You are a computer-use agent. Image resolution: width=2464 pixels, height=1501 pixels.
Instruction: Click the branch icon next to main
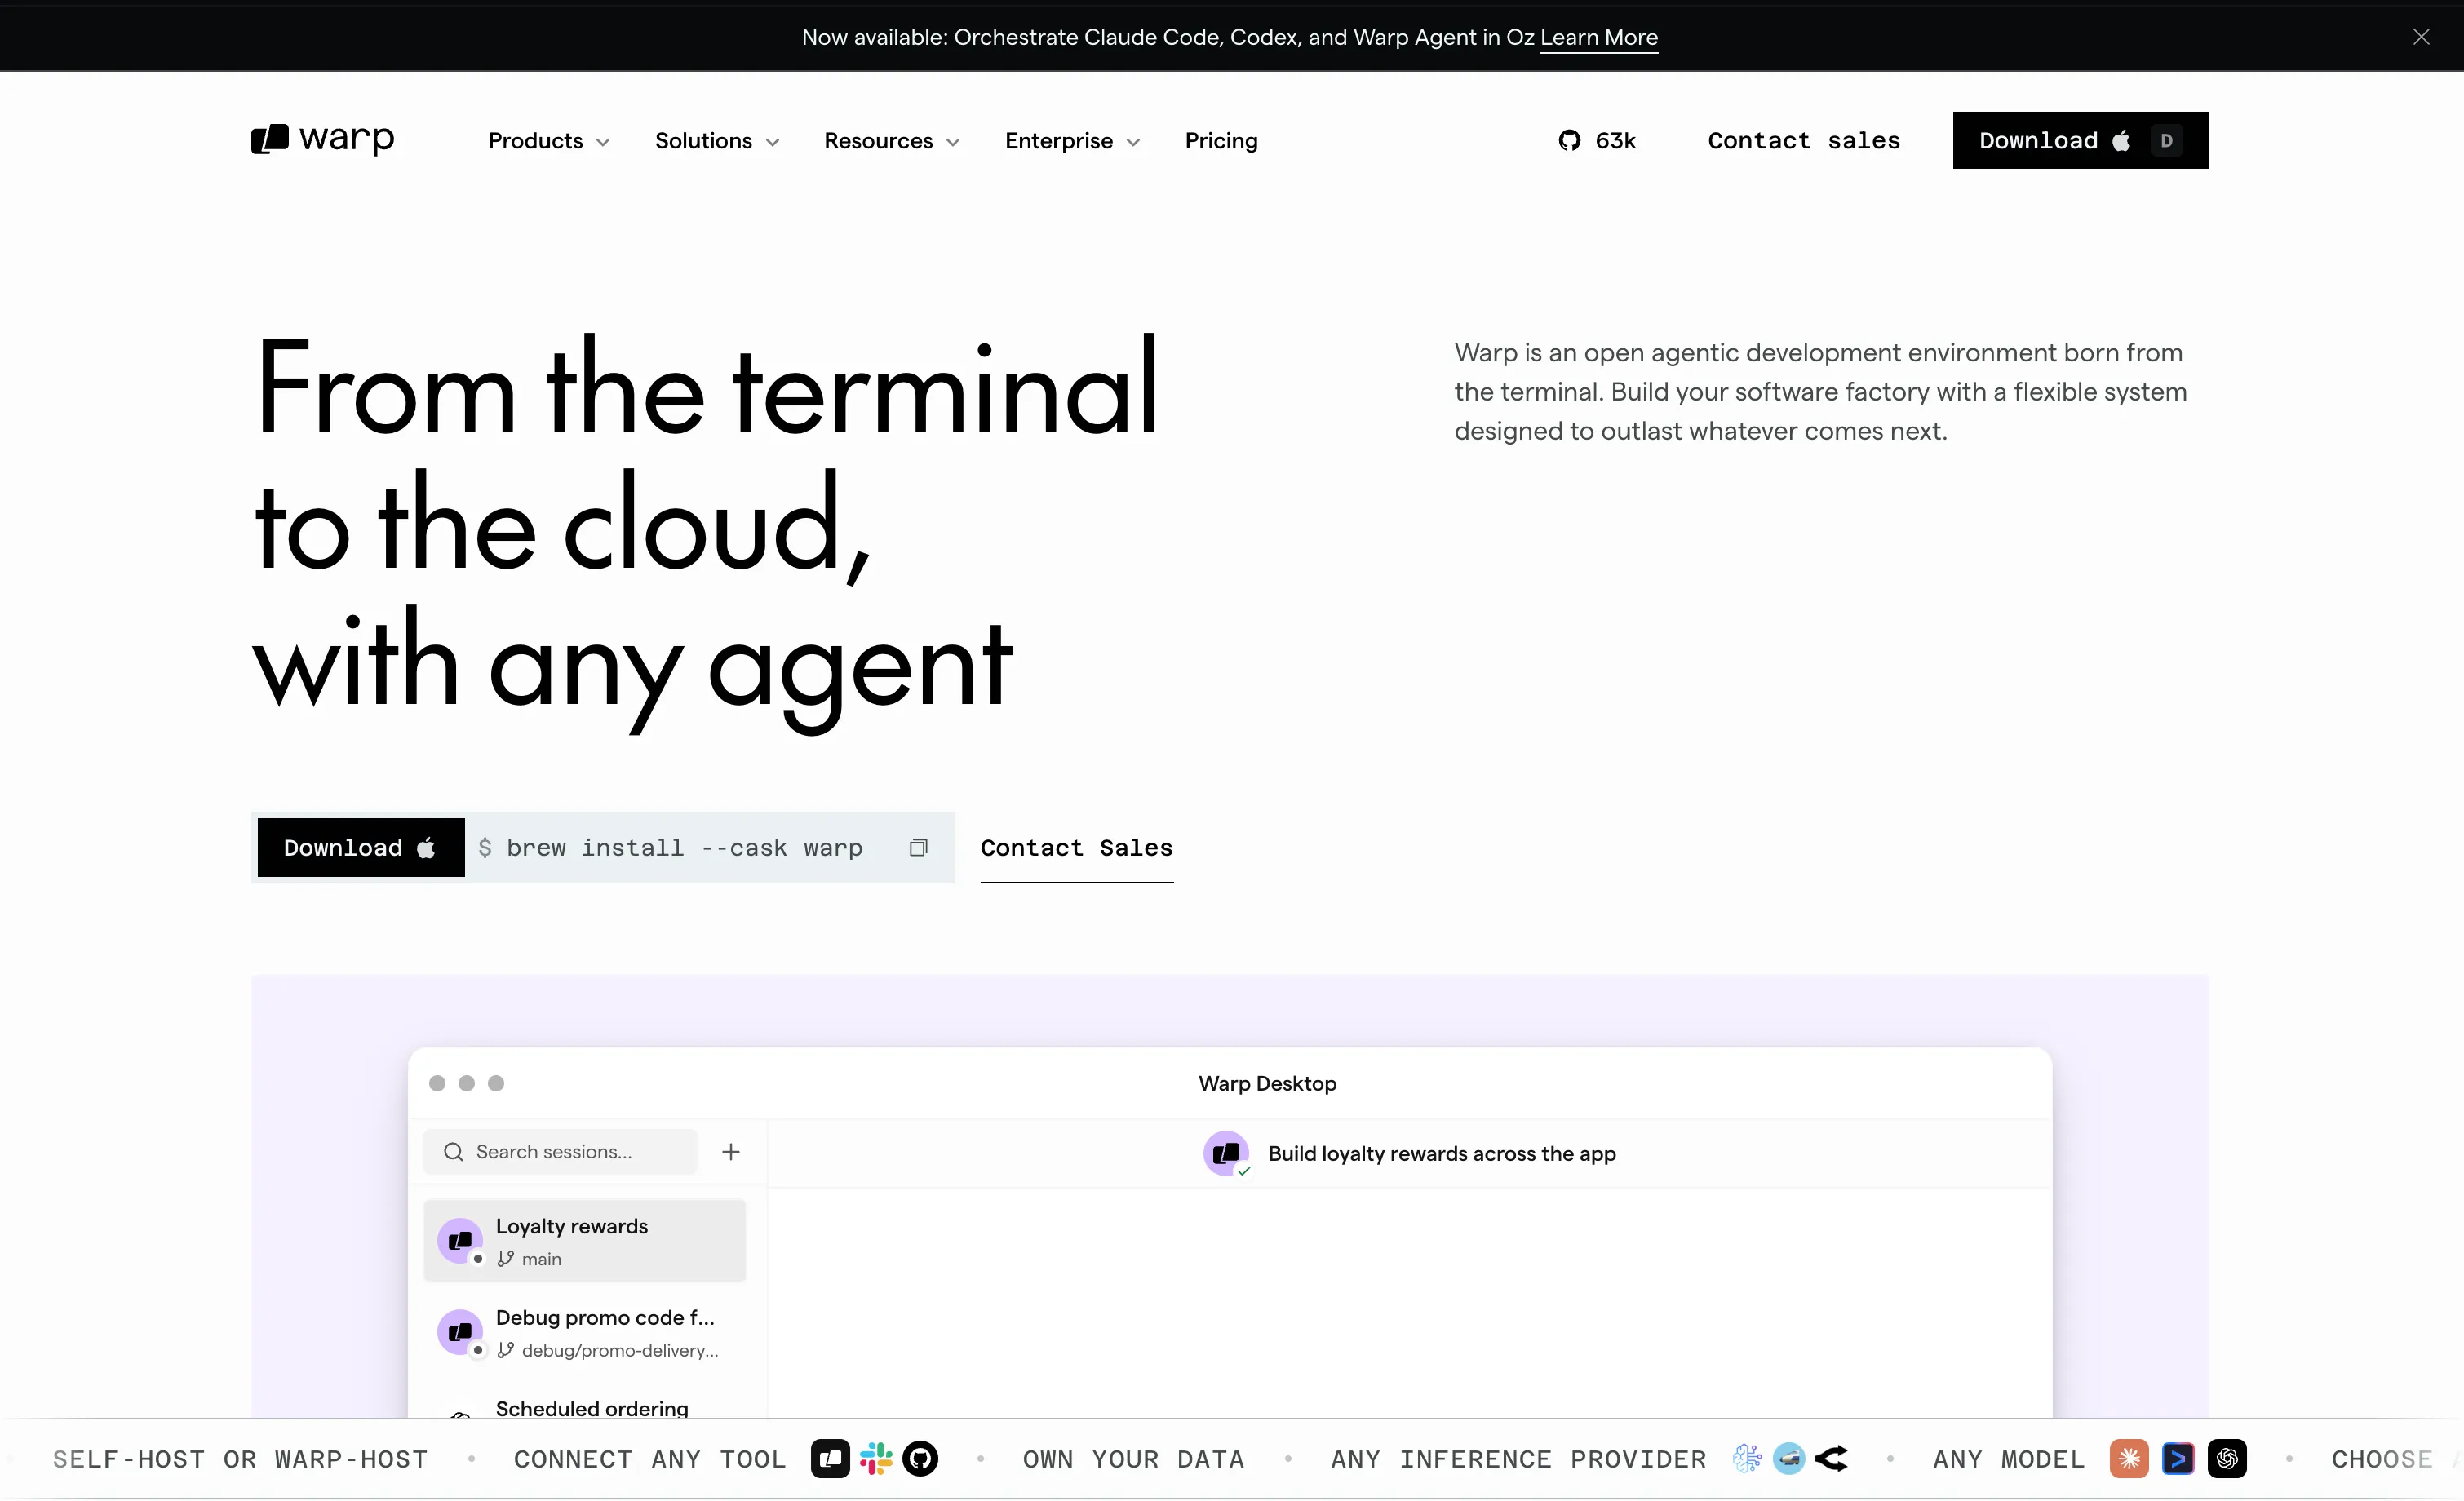tap(506, 1259)
